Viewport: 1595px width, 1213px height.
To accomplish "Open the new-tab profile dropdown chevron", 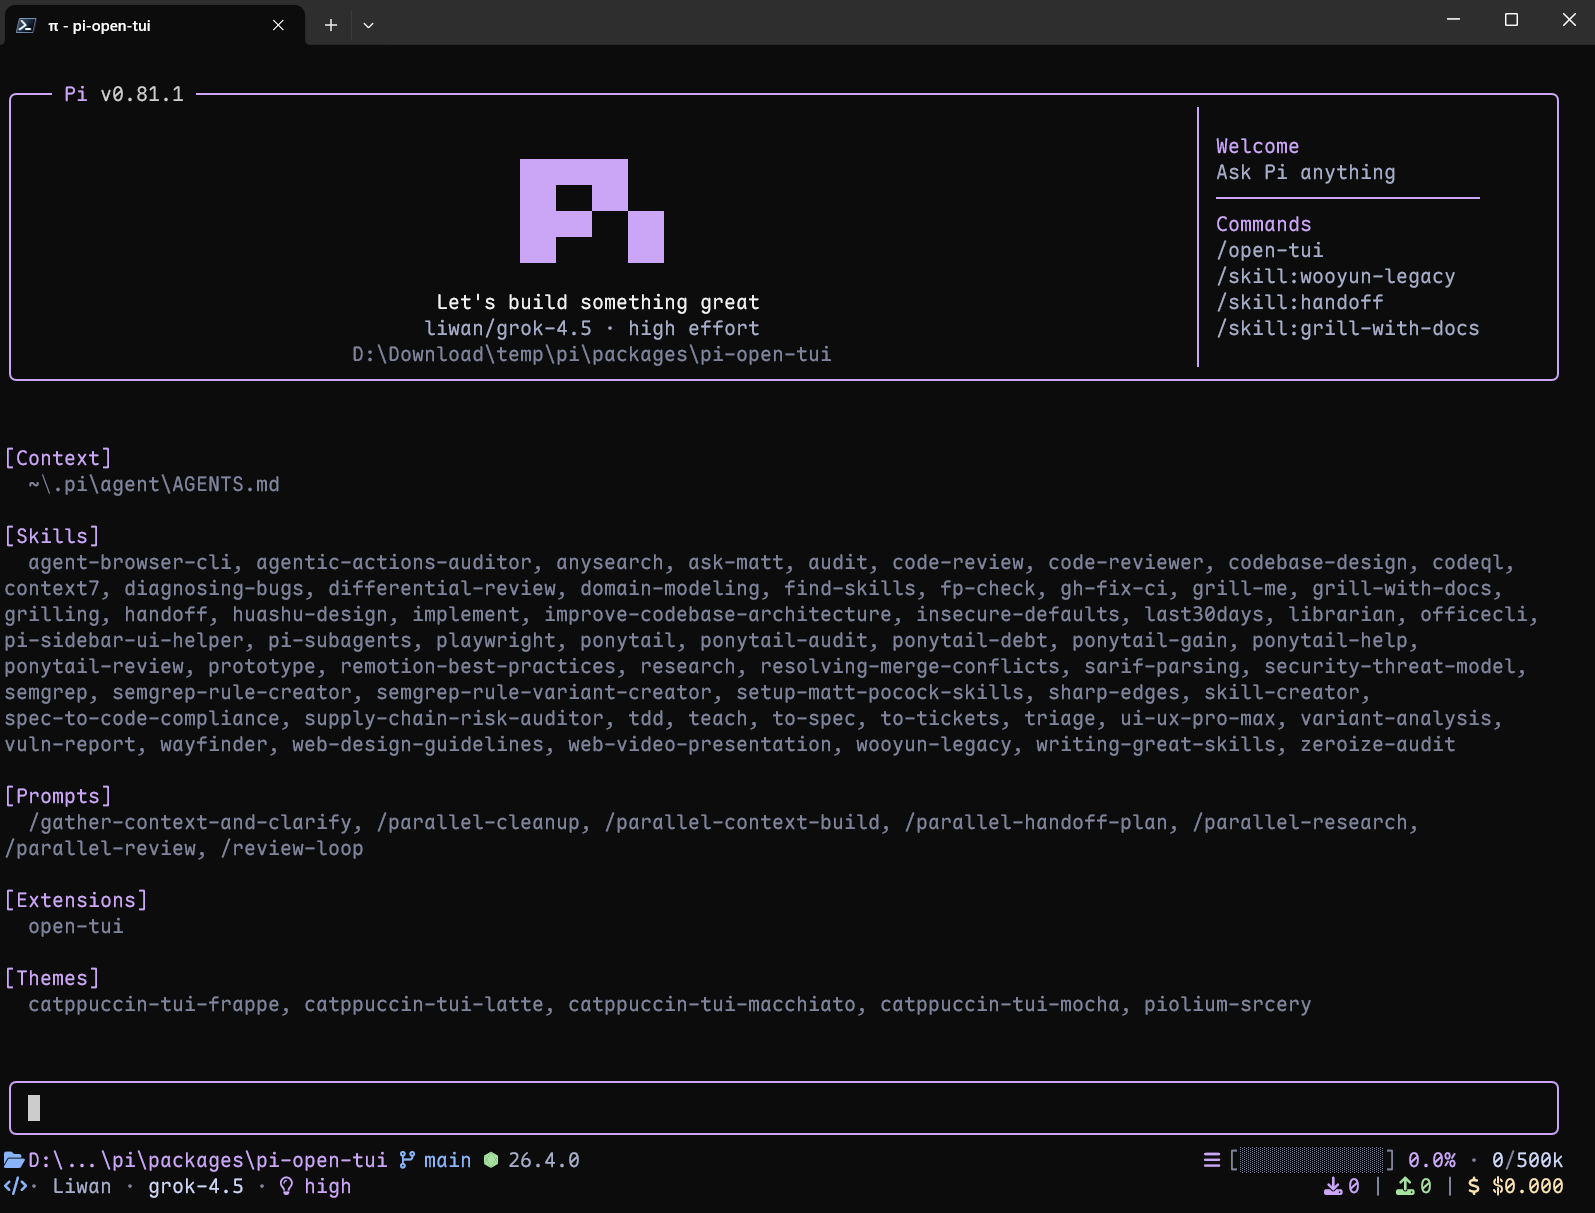I will 368,25.
